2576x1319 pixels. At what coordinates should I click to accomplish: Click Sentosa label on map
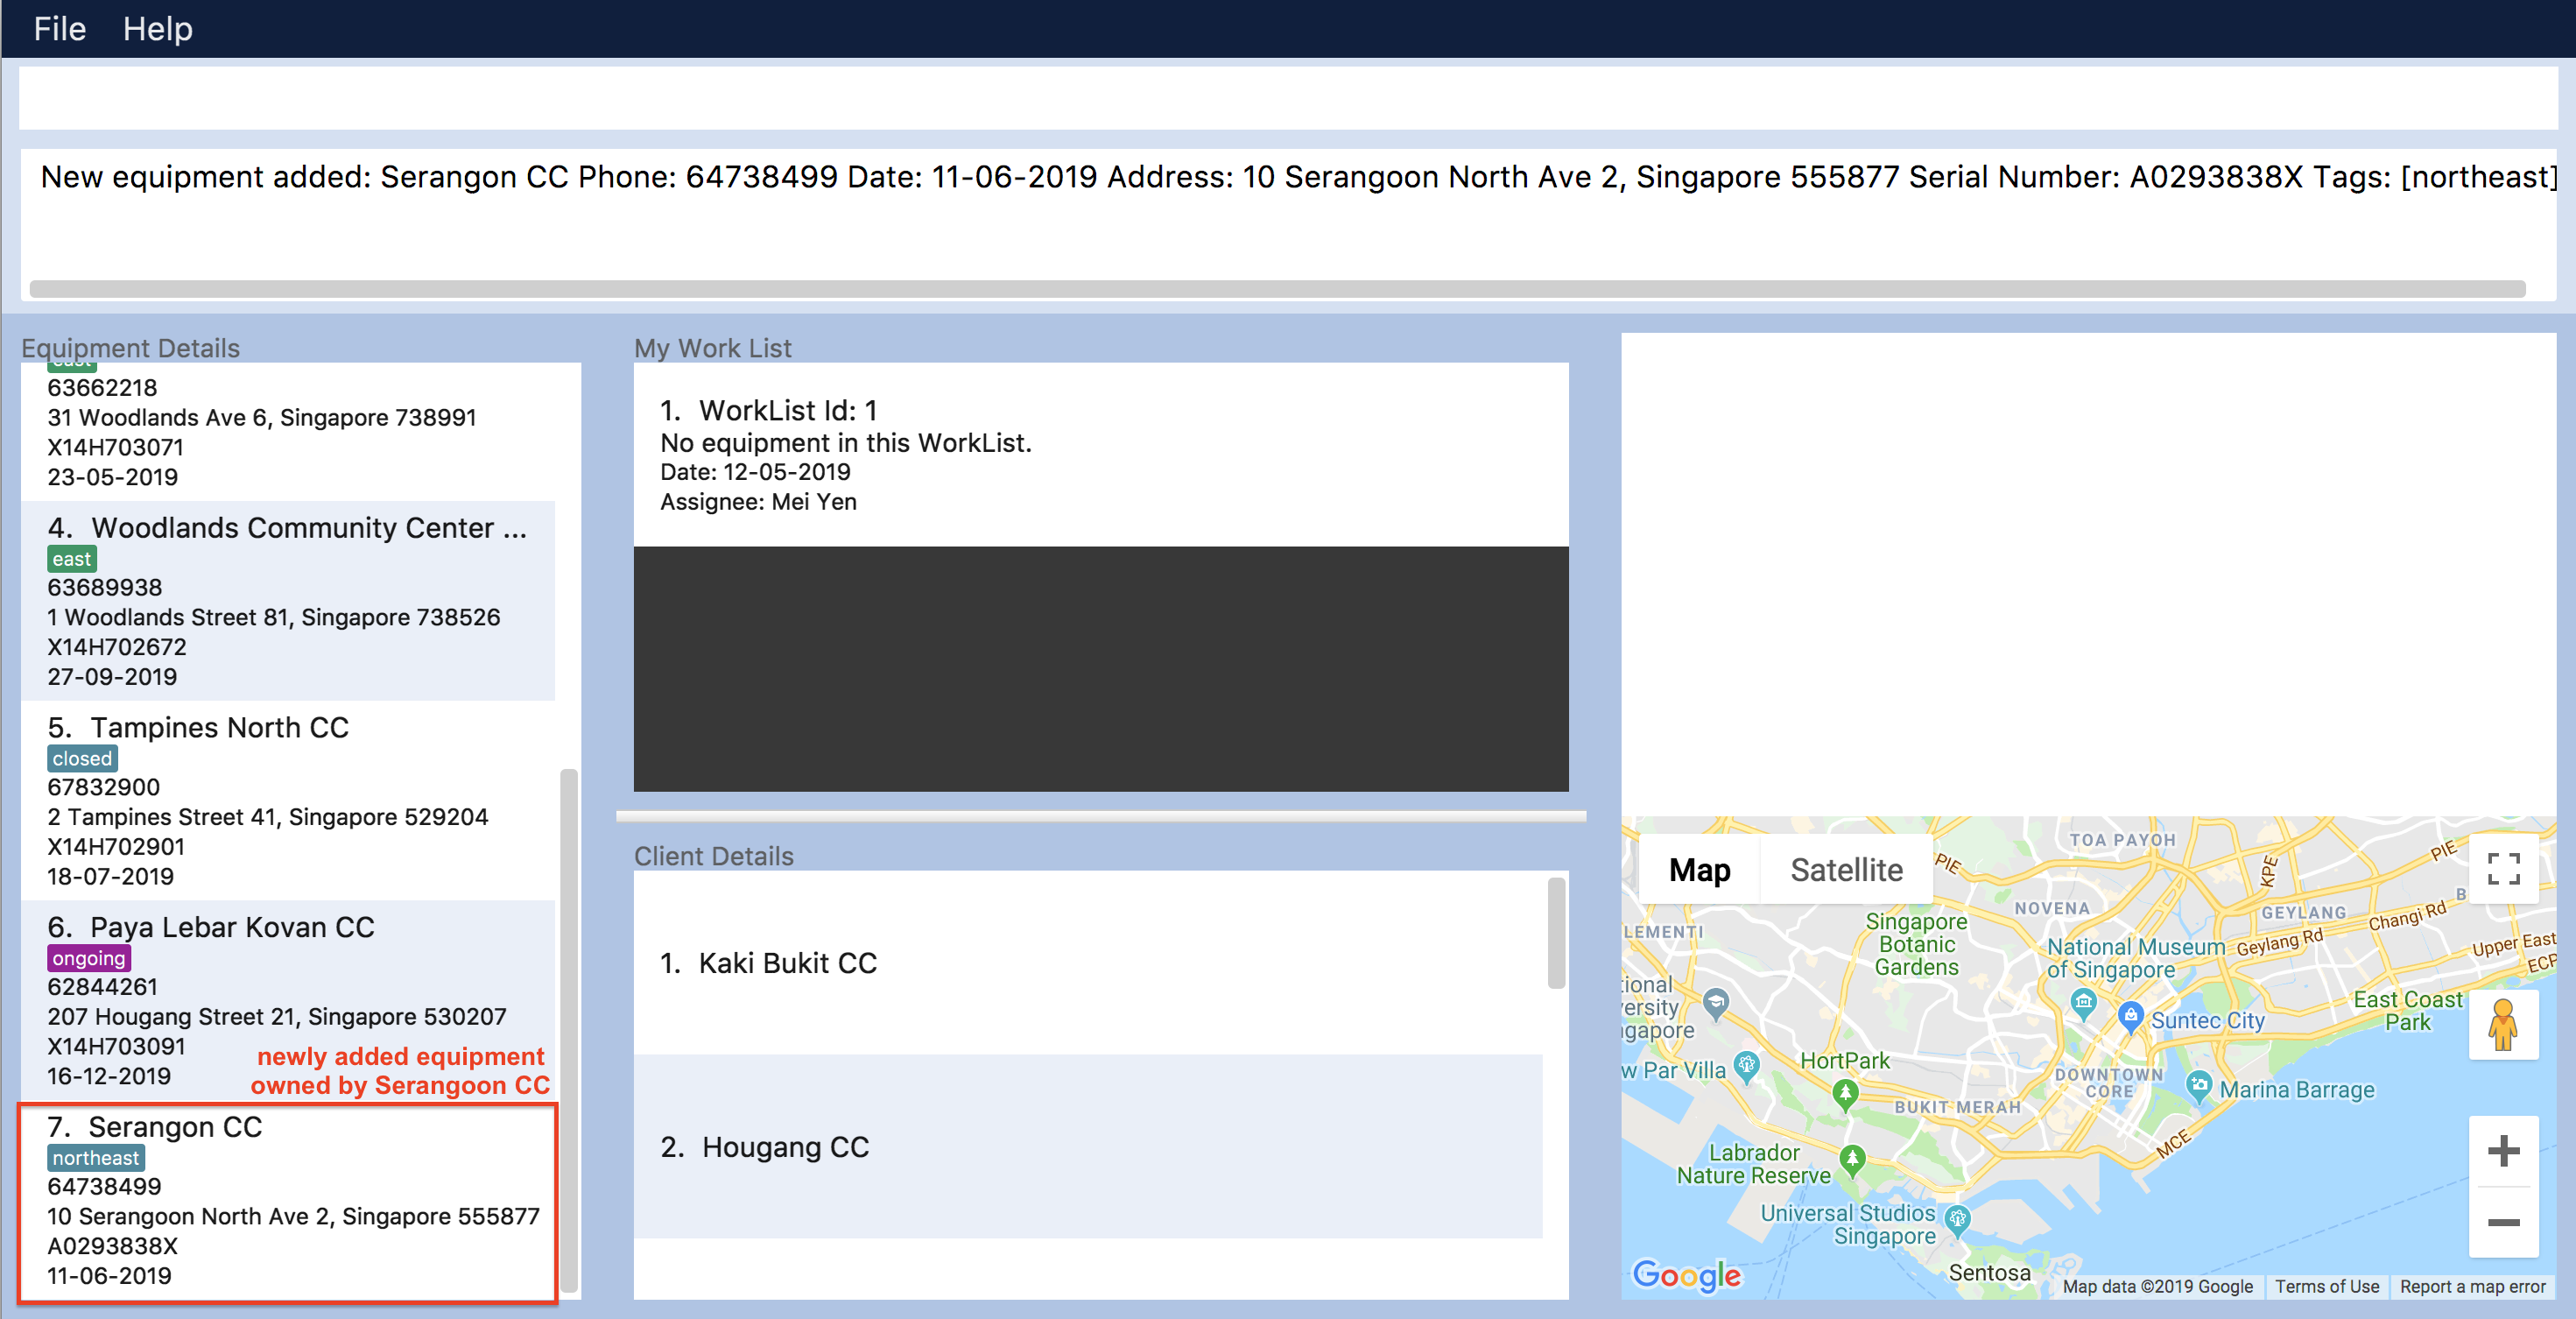[1989, 1272]
